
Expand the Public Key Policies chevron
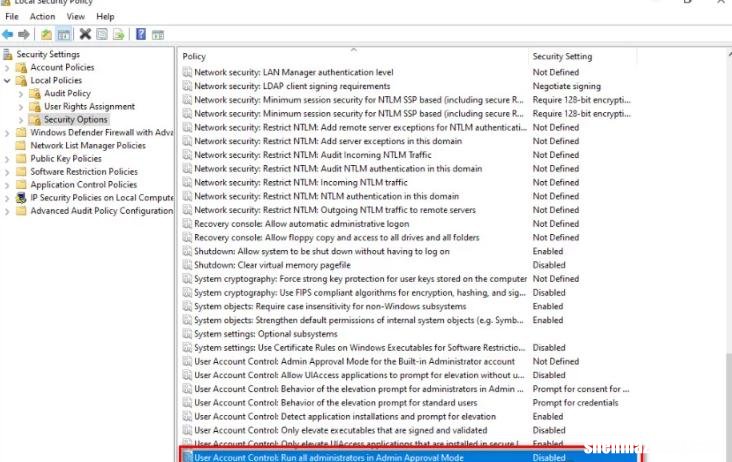click(x=7, y=159)
